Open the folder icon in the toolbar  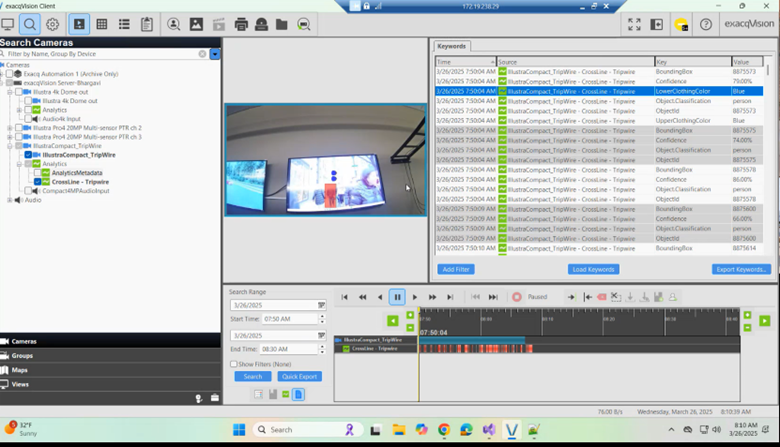tap(282, 24)
